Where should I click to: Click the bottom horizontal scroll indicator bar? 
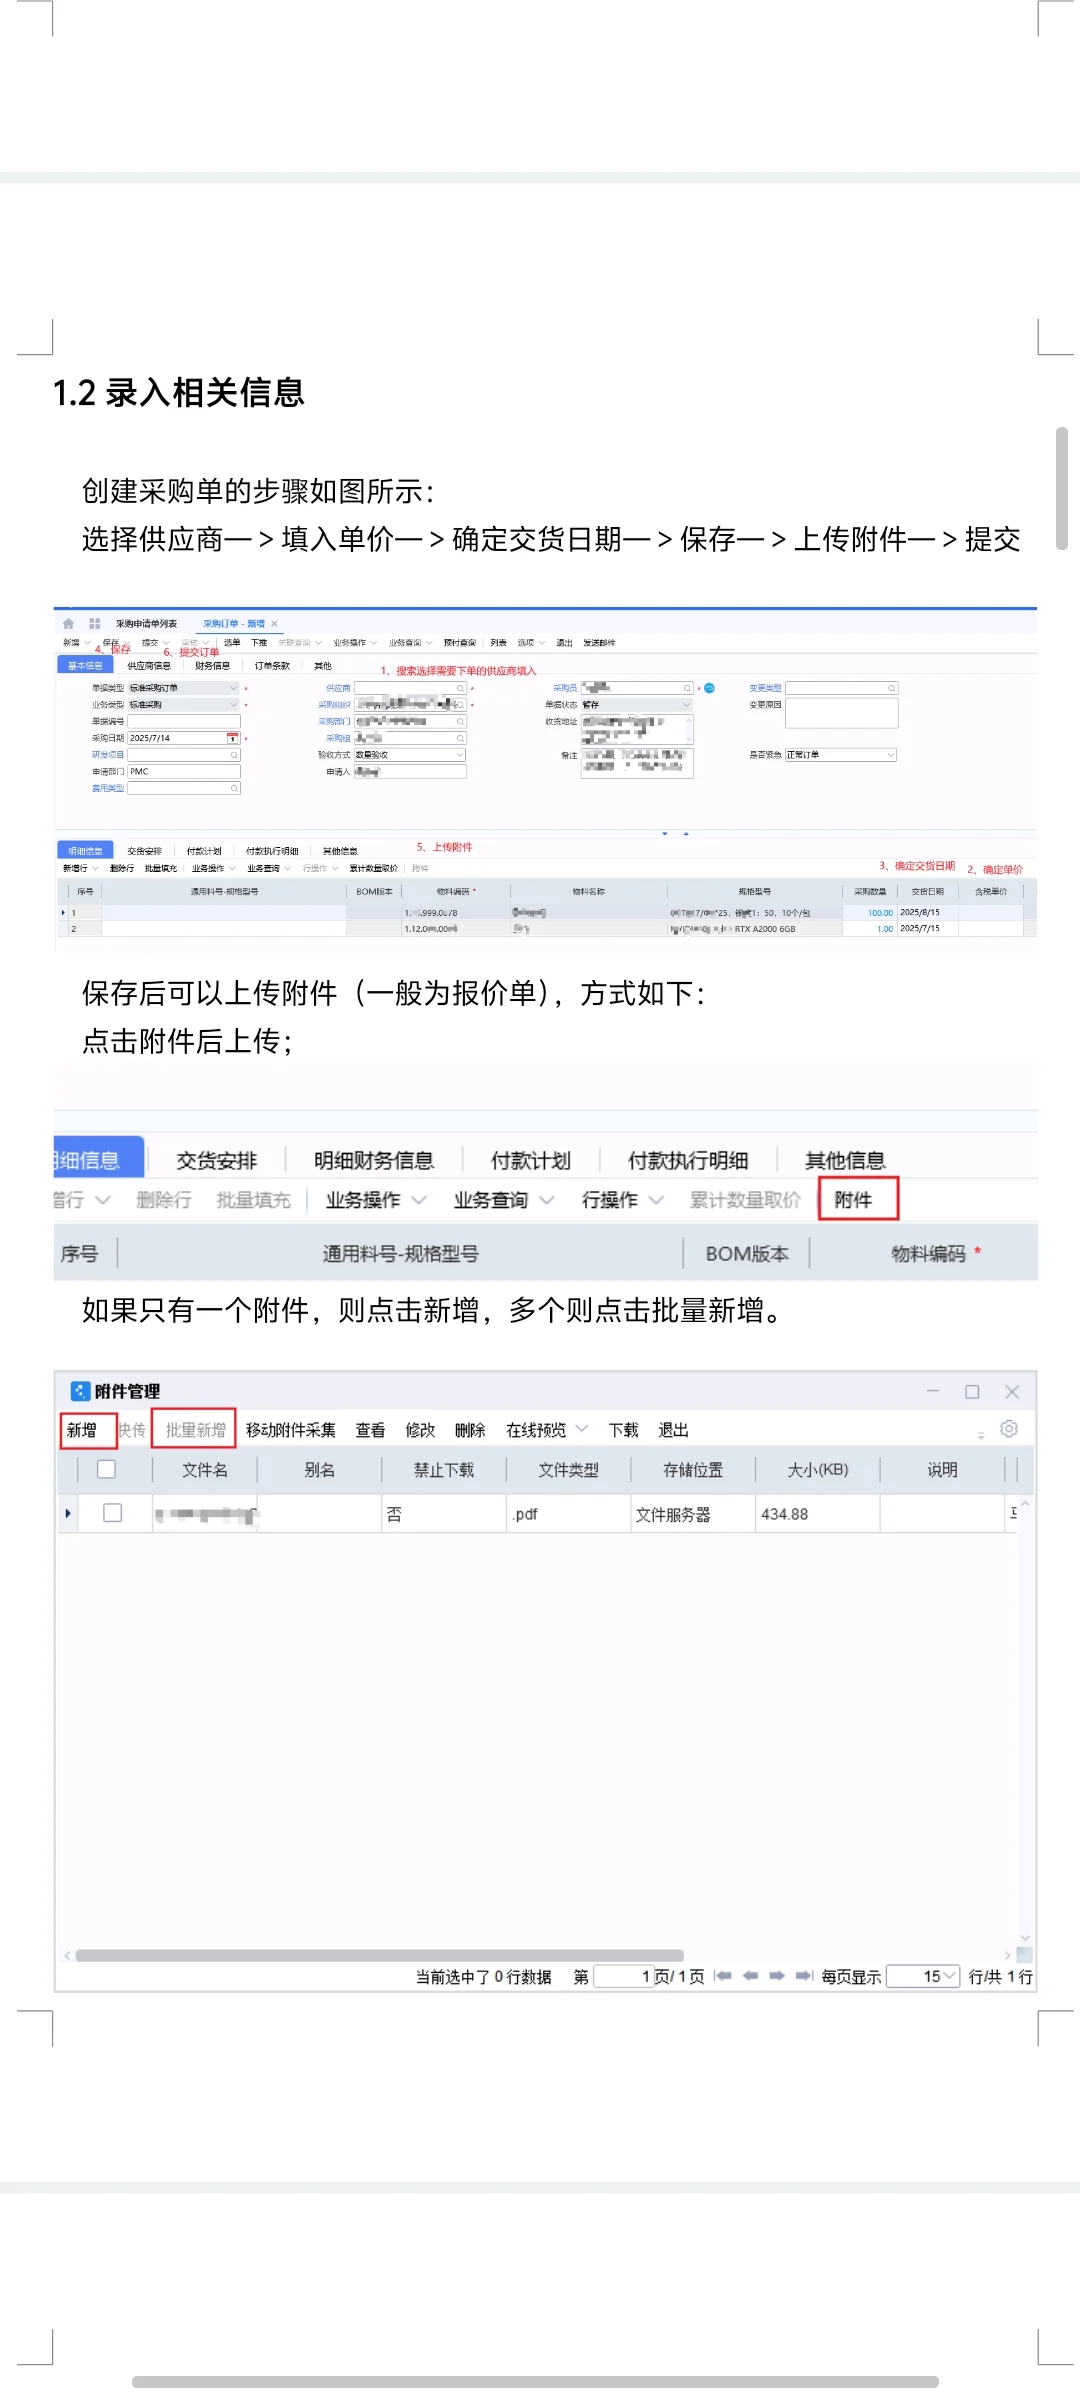tap(535, 2381)
